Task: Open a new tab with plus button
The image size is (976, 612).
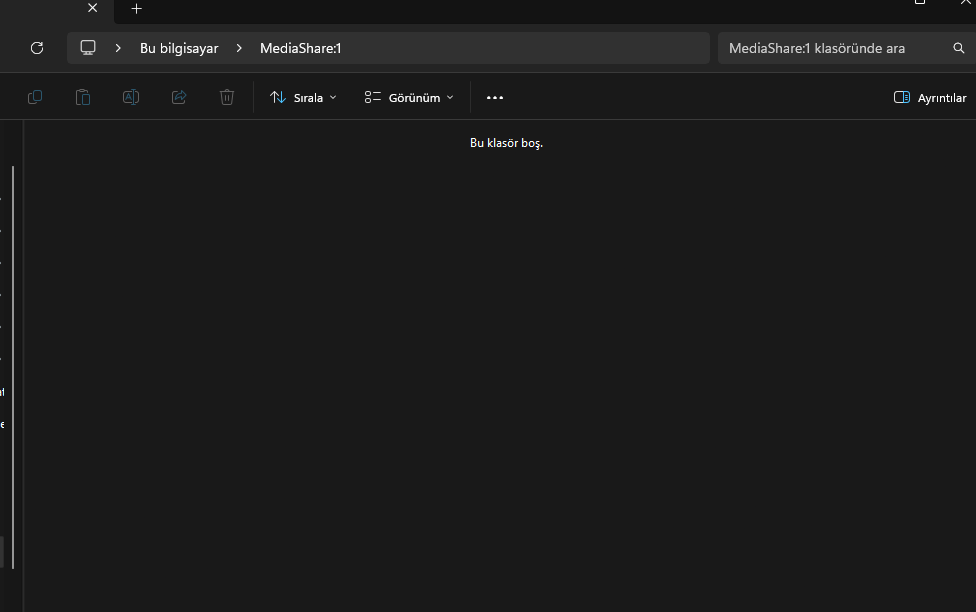Action: 137,9
